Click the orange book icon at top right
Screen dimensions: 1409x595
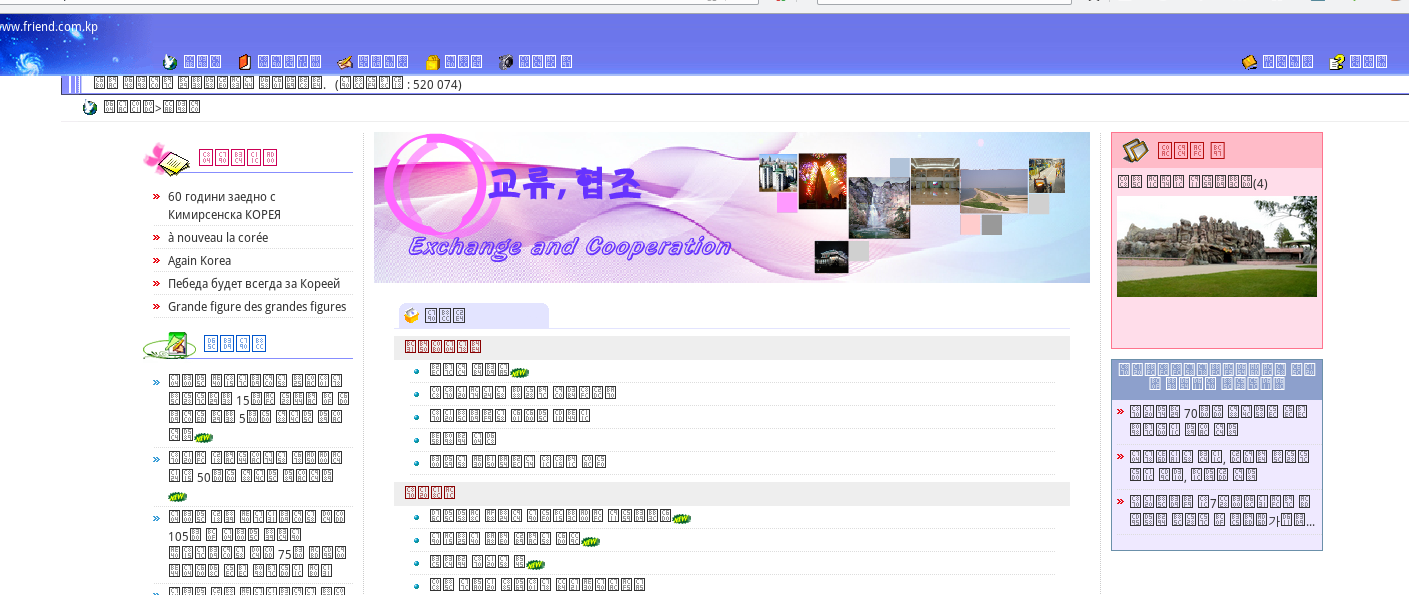pyautogui.click(x=1249, y=62)
